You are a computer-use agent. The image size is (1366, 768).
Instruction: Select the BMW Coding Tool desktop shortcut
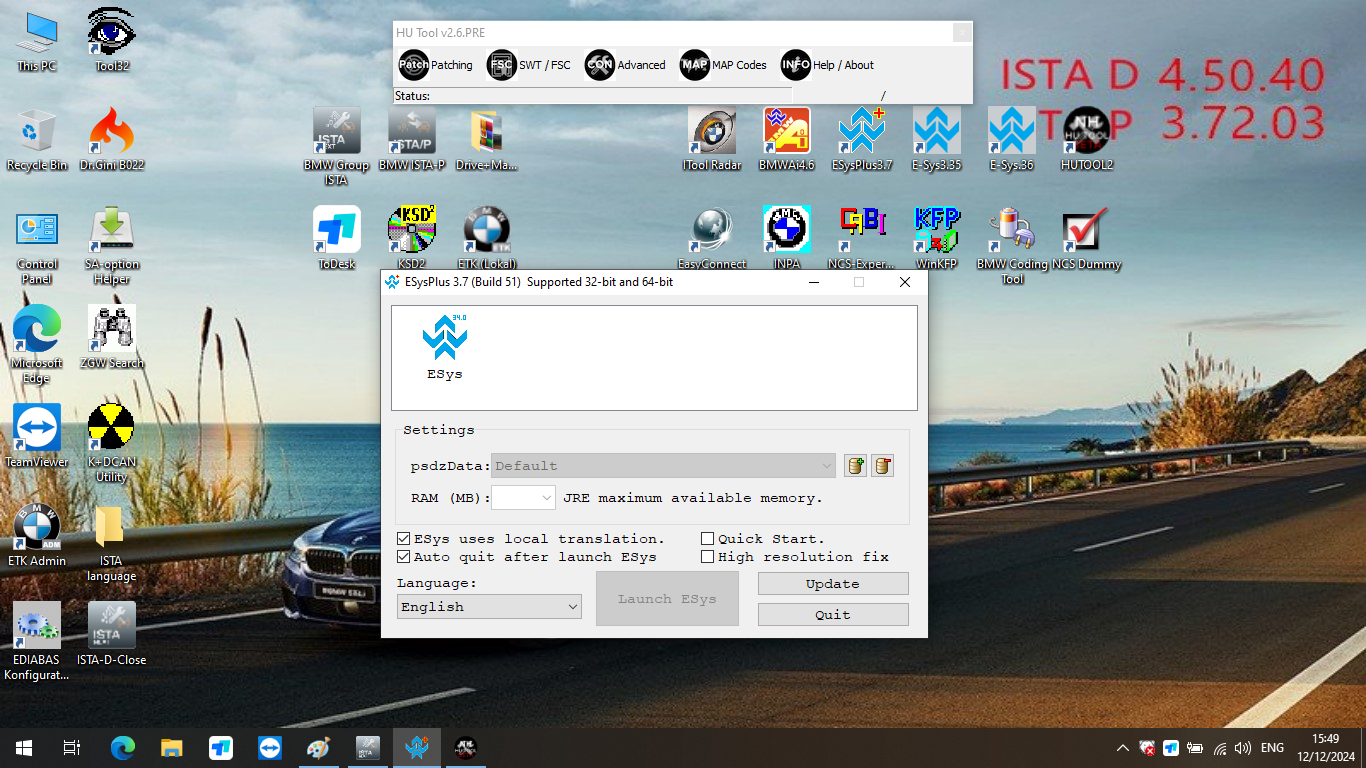pos(1012,246)
